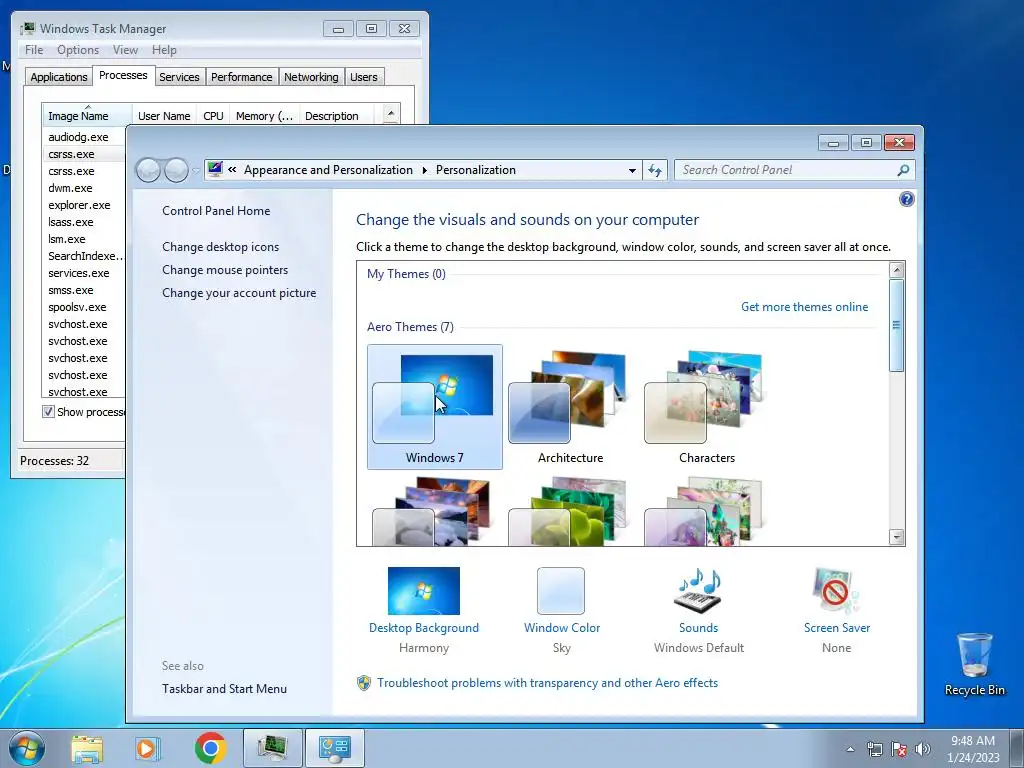Expand the breadcrumb chevrons before Appearance
Screen dimensions: 1024x768
pyautogui.click(x=232, y=170)
